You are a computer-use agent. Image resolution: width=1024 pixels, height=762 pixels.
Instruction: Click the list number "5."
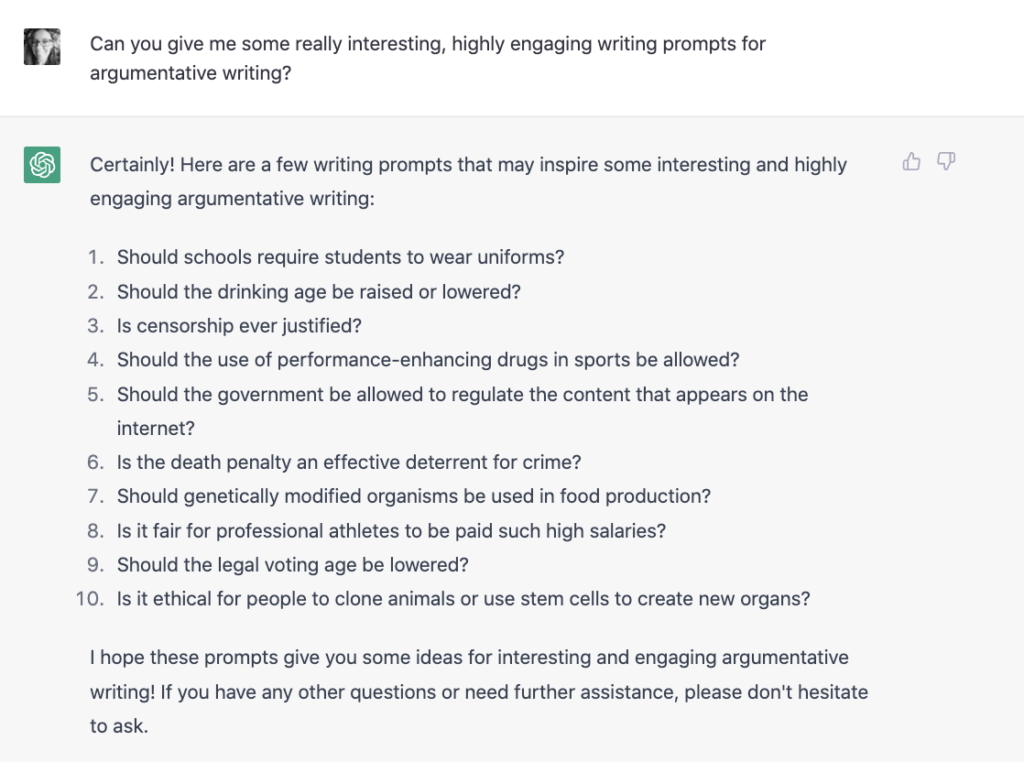pos(96,394)
